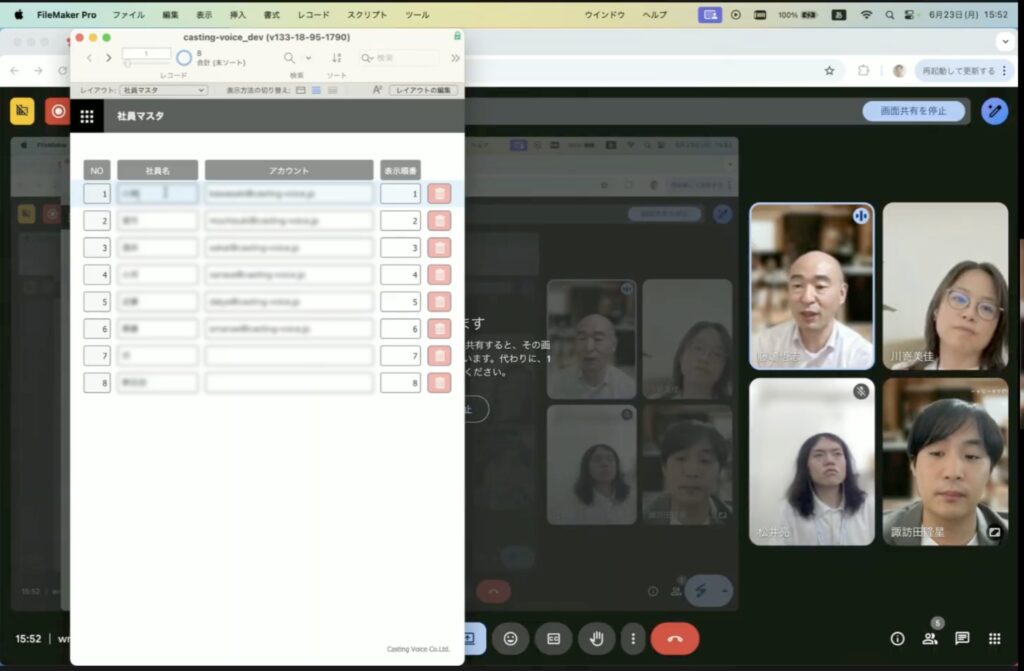This screenshot has width=1024, height=671.
Task: Open the スクリプト menu in menu bar
Action: pyautogui.click(x=367, y=15)
